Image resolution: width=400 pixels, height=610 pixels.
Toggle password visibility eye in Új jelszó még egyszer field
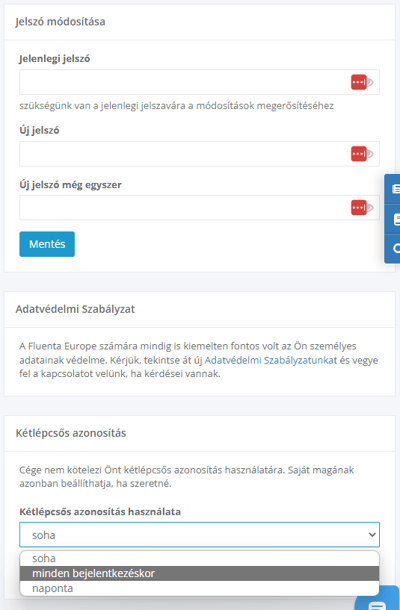[x=370, y=208]
